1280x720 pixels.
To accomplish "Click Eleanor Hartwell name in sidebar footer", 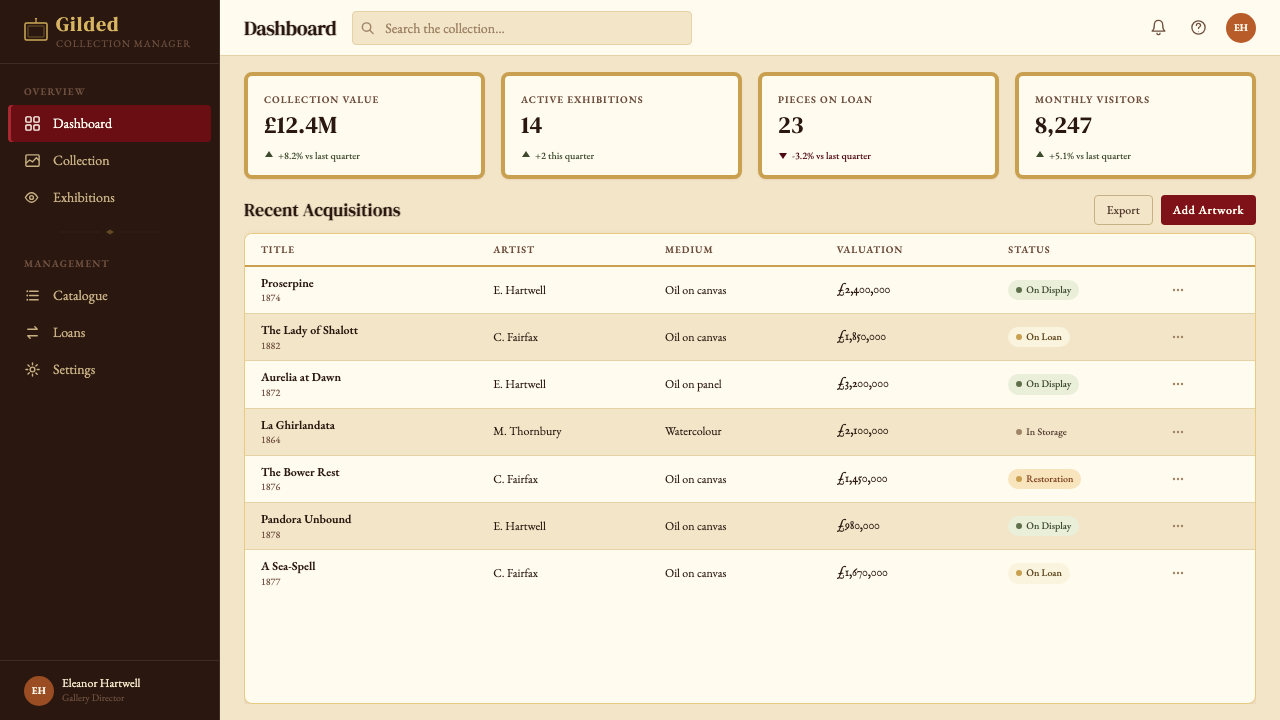I will (101, 684).
